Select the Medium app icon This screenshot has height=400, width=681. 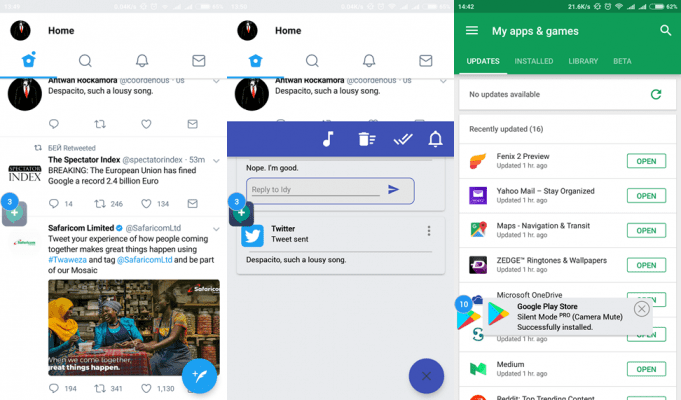pos(478,369)
